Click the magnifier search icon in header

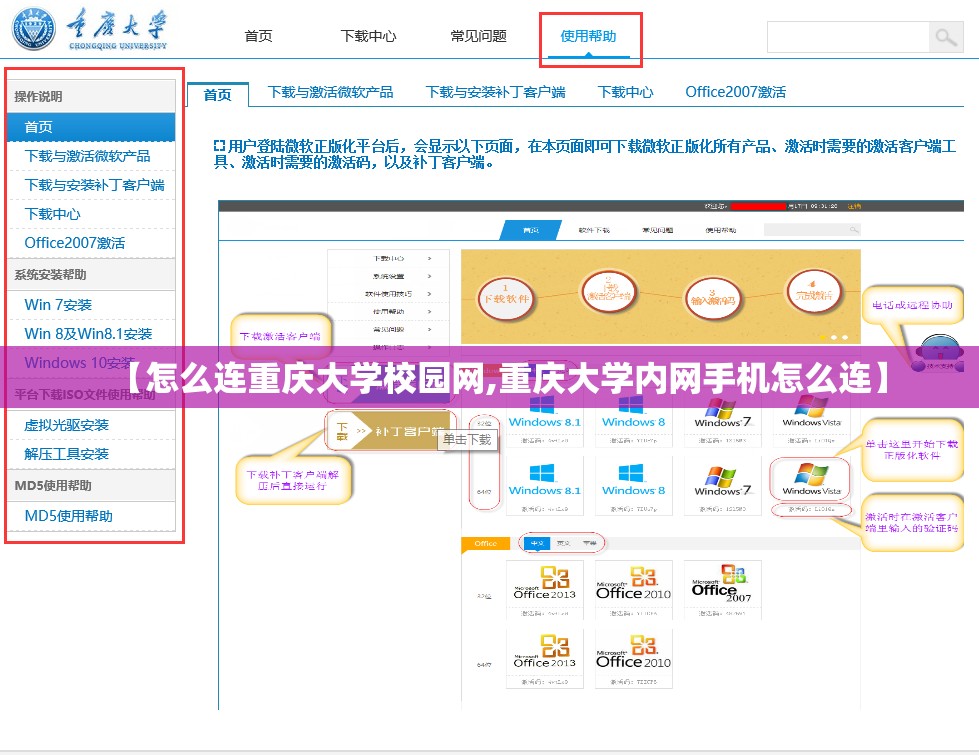946,37
